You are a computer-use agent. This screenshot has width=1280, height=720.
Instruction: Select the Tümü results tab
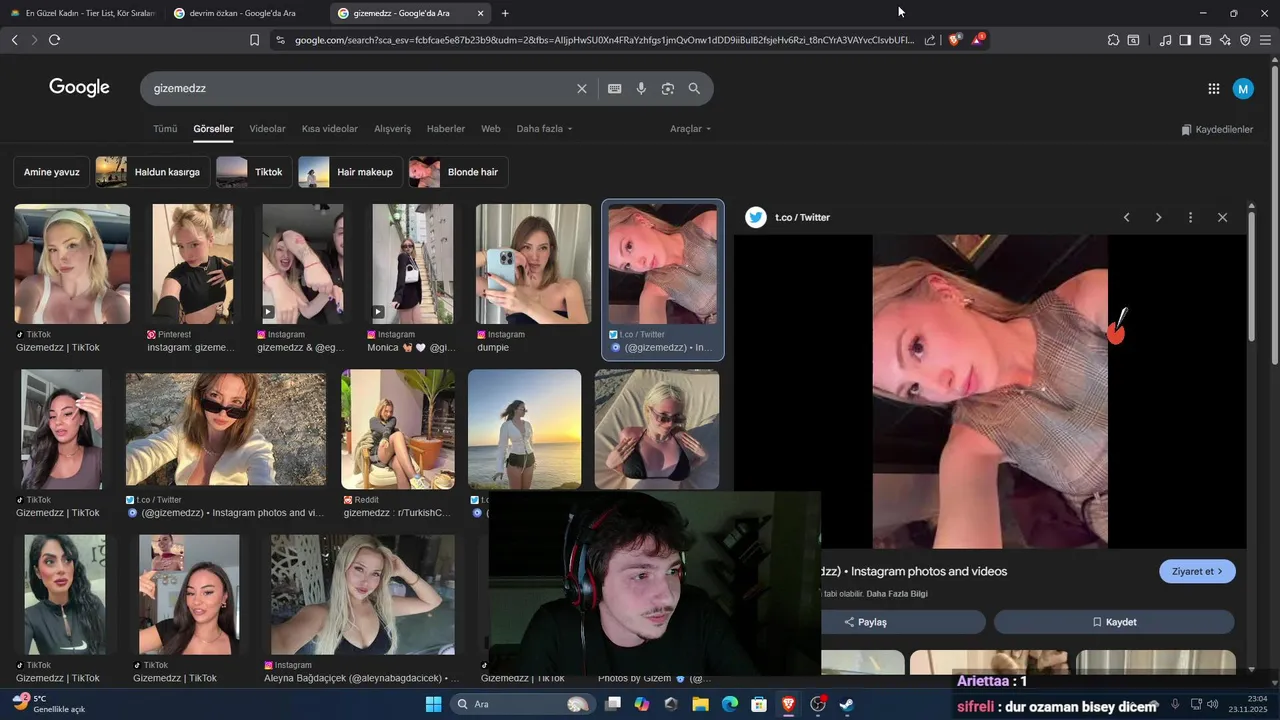(x=165, y=129)
